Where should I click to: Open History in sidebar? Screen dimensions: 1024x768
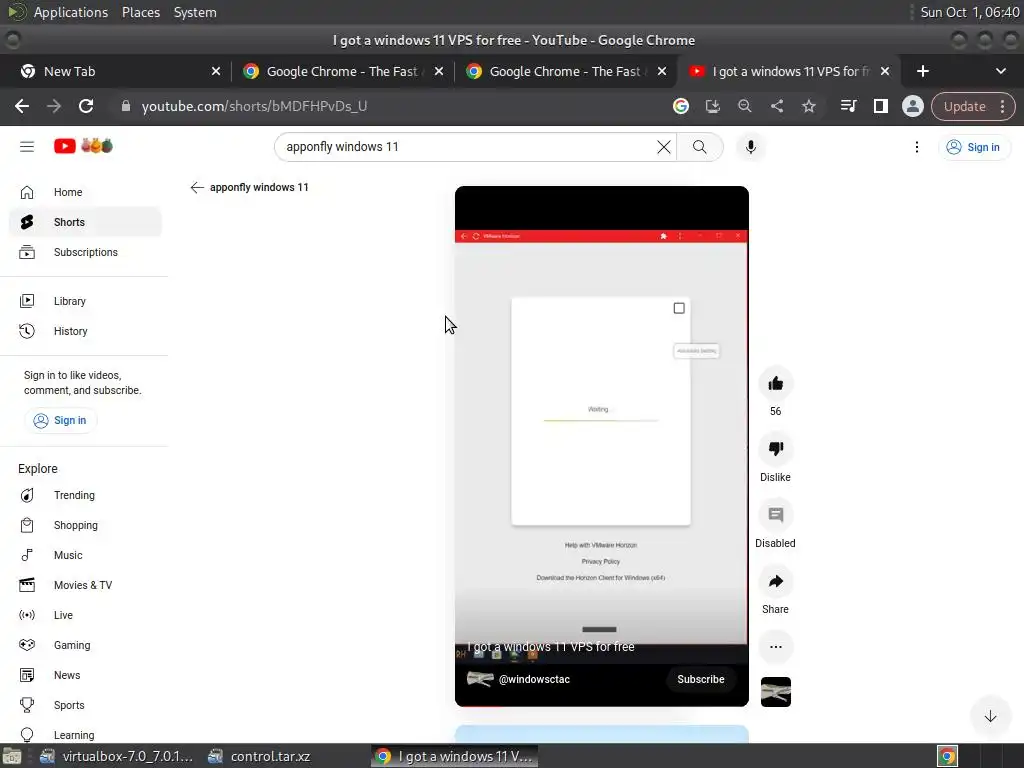(85, 331)
